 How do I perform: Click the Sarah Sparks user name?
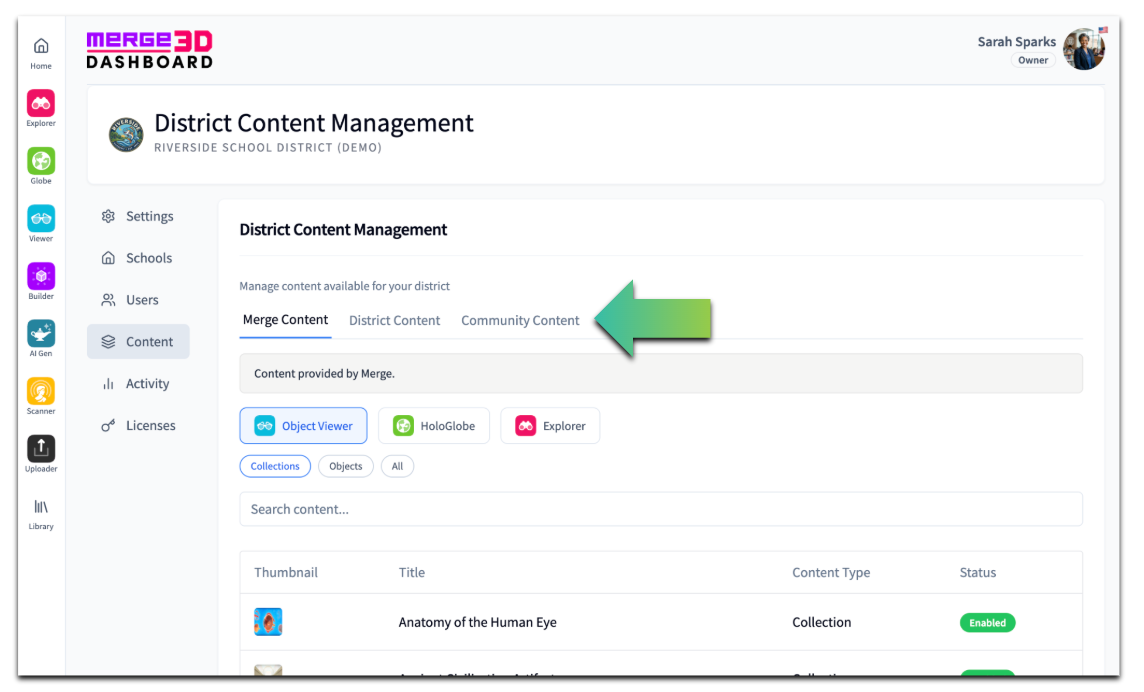pos(1016,42)
